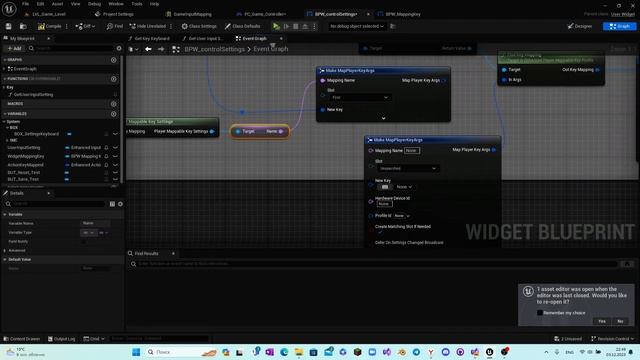
Task: Open My Blueprint settings gear
Action: pyautogui.click(x=119, y=48)
